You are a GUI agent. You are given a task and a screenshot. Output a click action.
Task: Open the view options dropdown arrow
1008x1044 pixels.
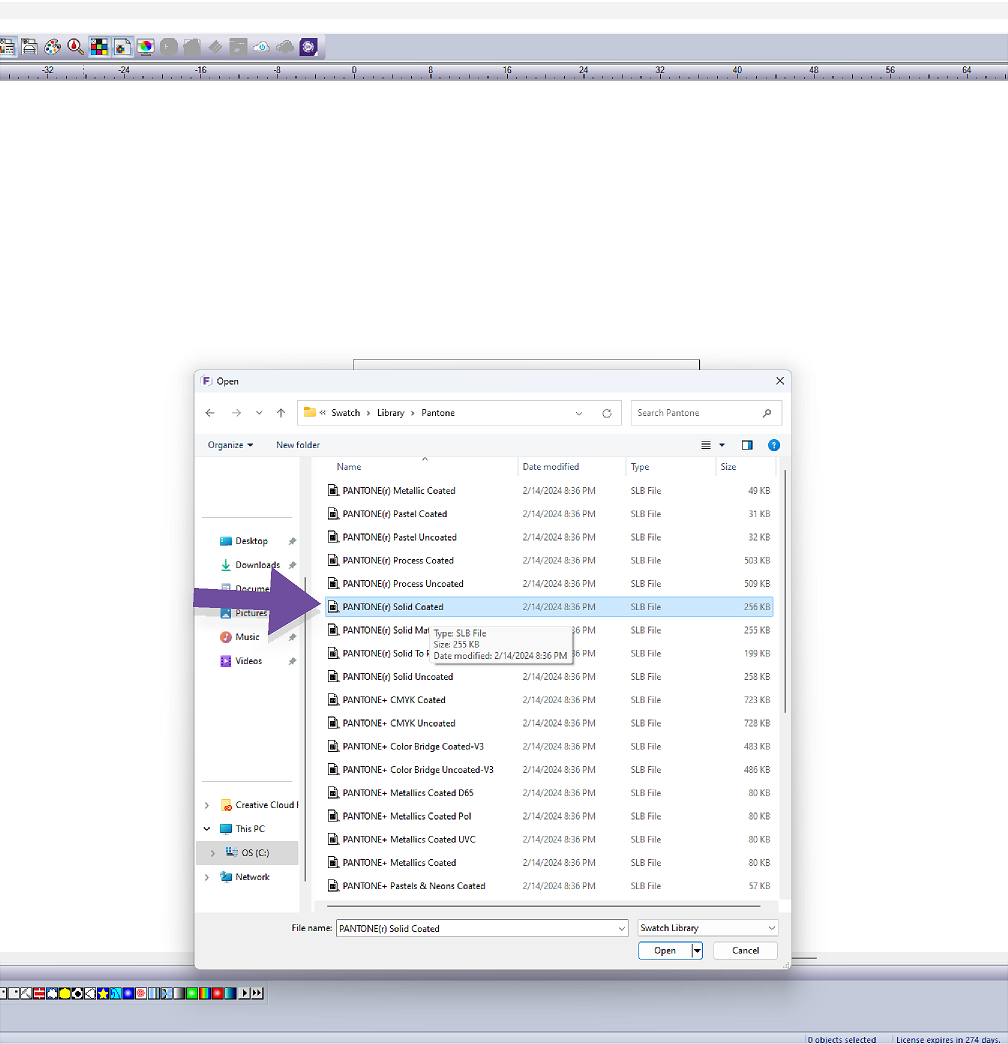click(x=722, y=445)
